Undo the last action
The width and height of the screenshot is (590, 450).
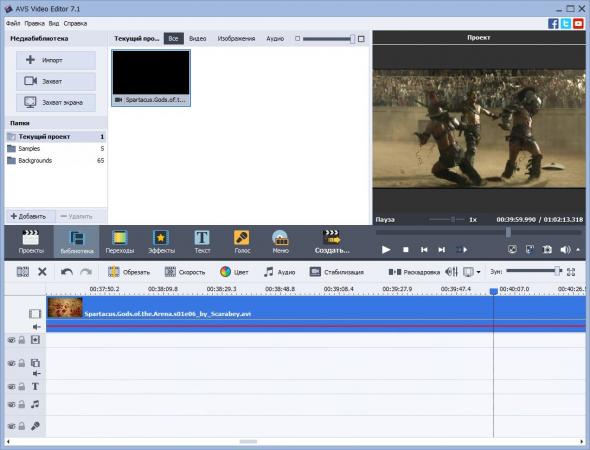coord(67,272)
